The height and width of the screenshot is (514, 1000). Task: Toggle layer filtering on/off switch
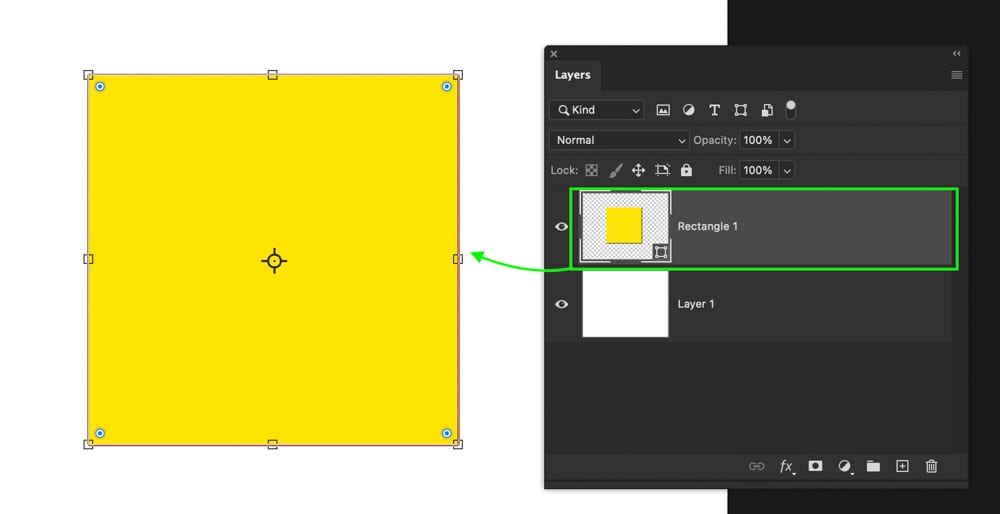point(791,110)
